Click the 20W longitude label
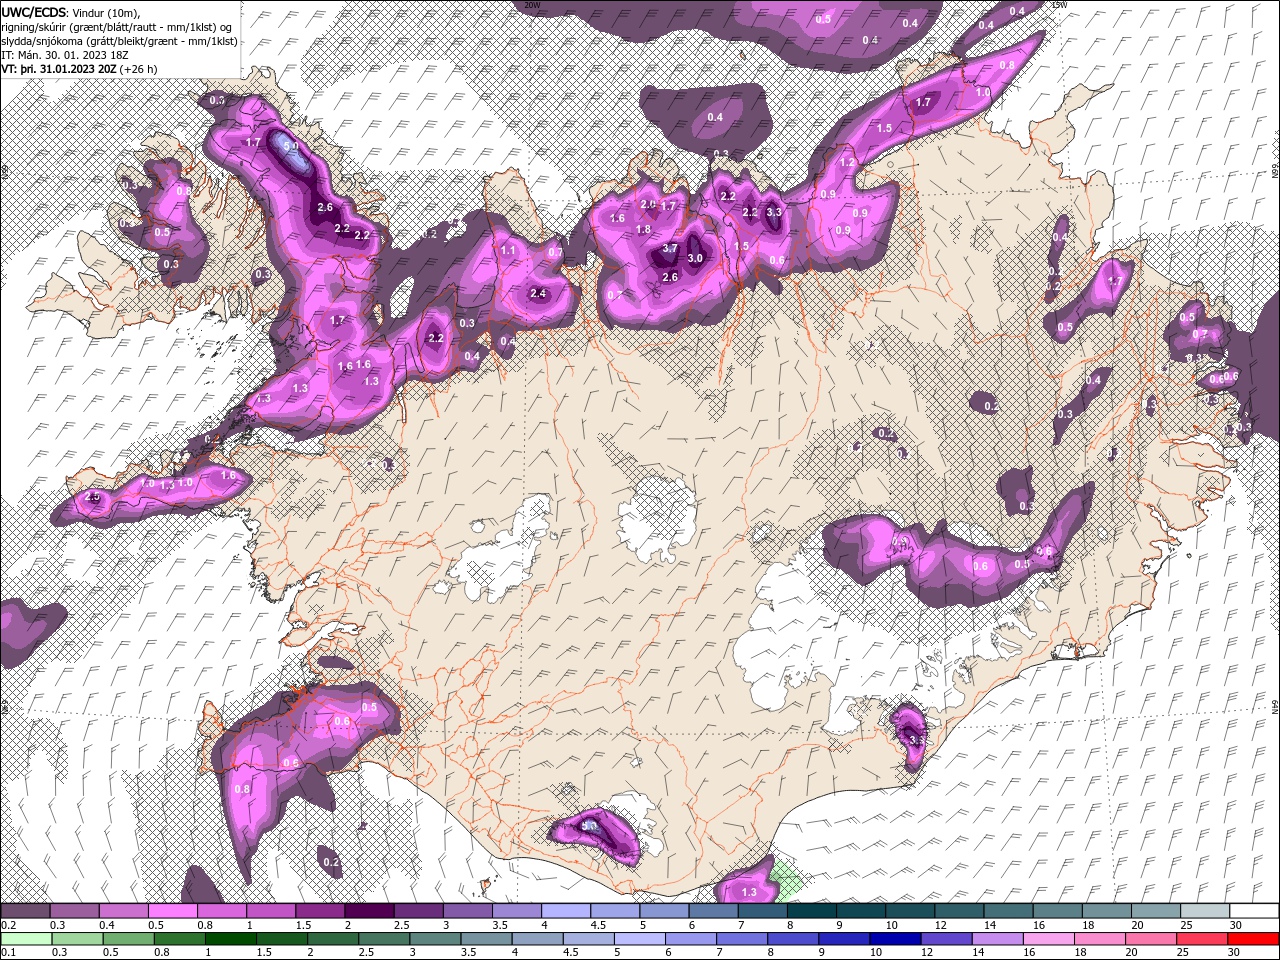This screenshot has height=960, width=1280. [533, 5]
